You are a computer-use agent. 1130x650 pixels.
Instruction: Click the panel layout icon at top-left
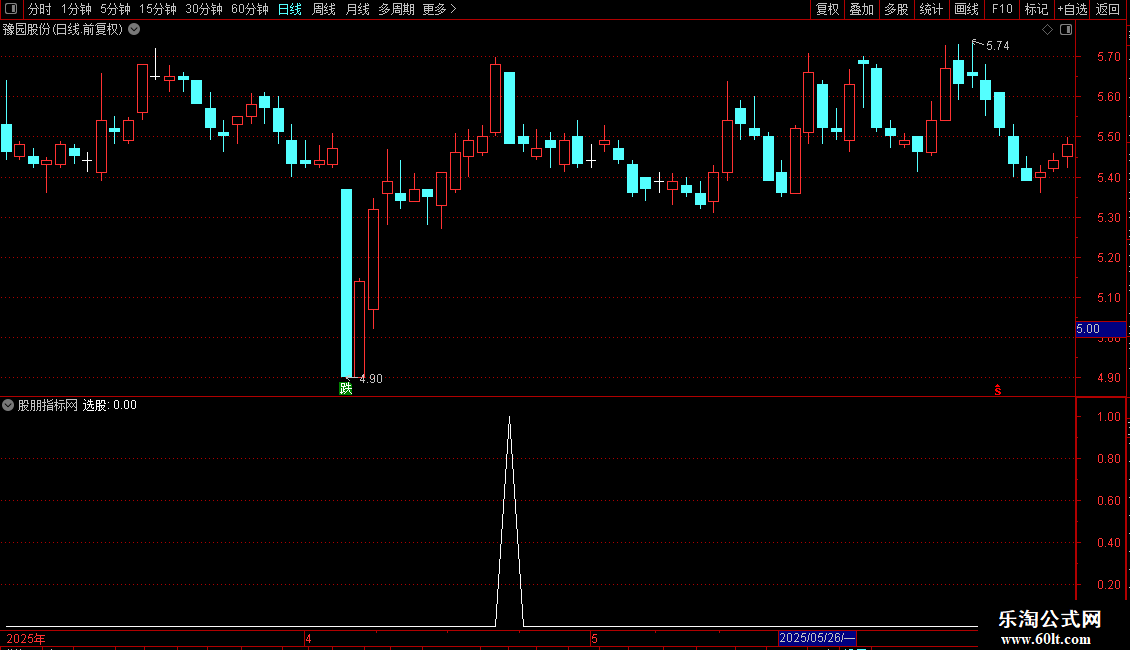click(x=11, y=9)
